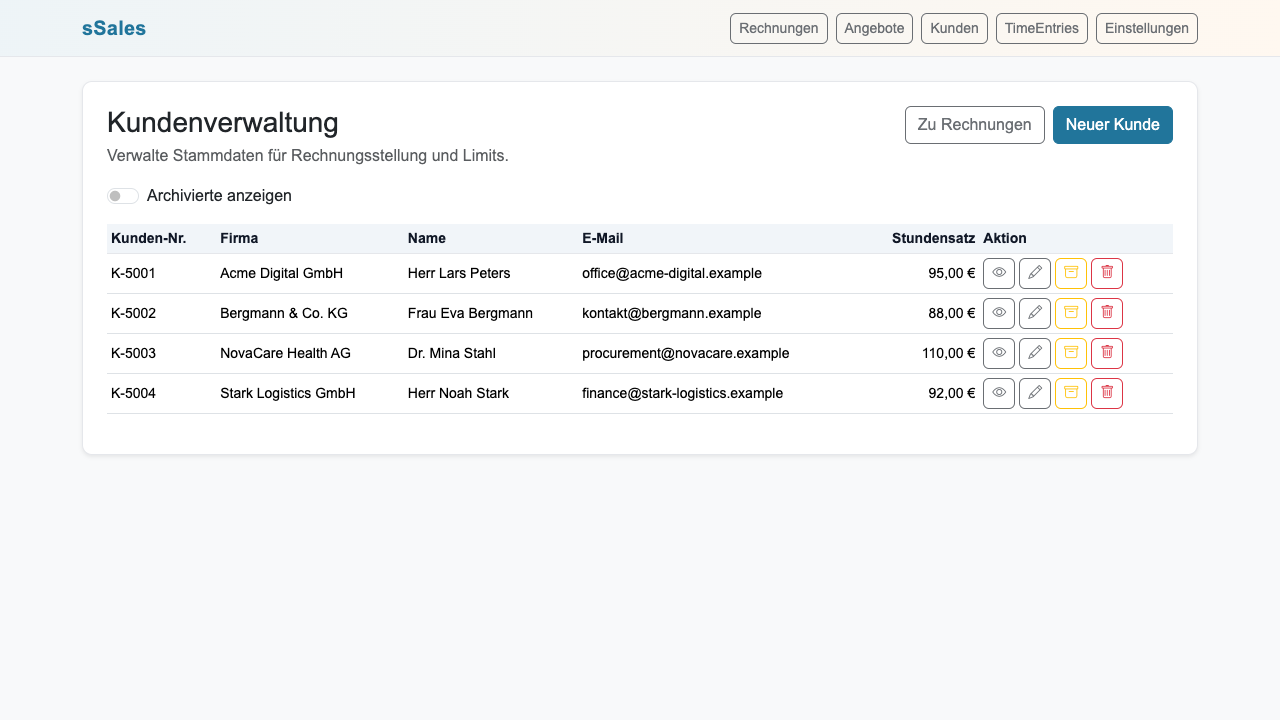The height and width of the screenshot is (720, 1280).
Task: Switch to Angebote
Action: click(x=873, y=28)
